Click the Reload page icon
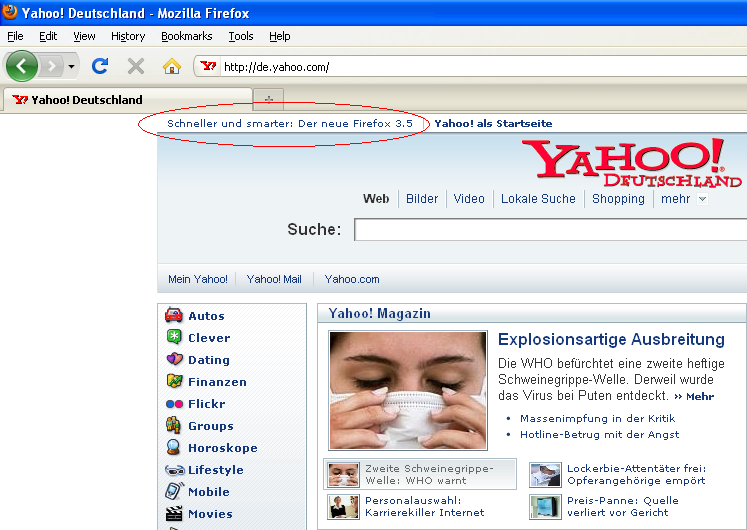 pos(100,67)
